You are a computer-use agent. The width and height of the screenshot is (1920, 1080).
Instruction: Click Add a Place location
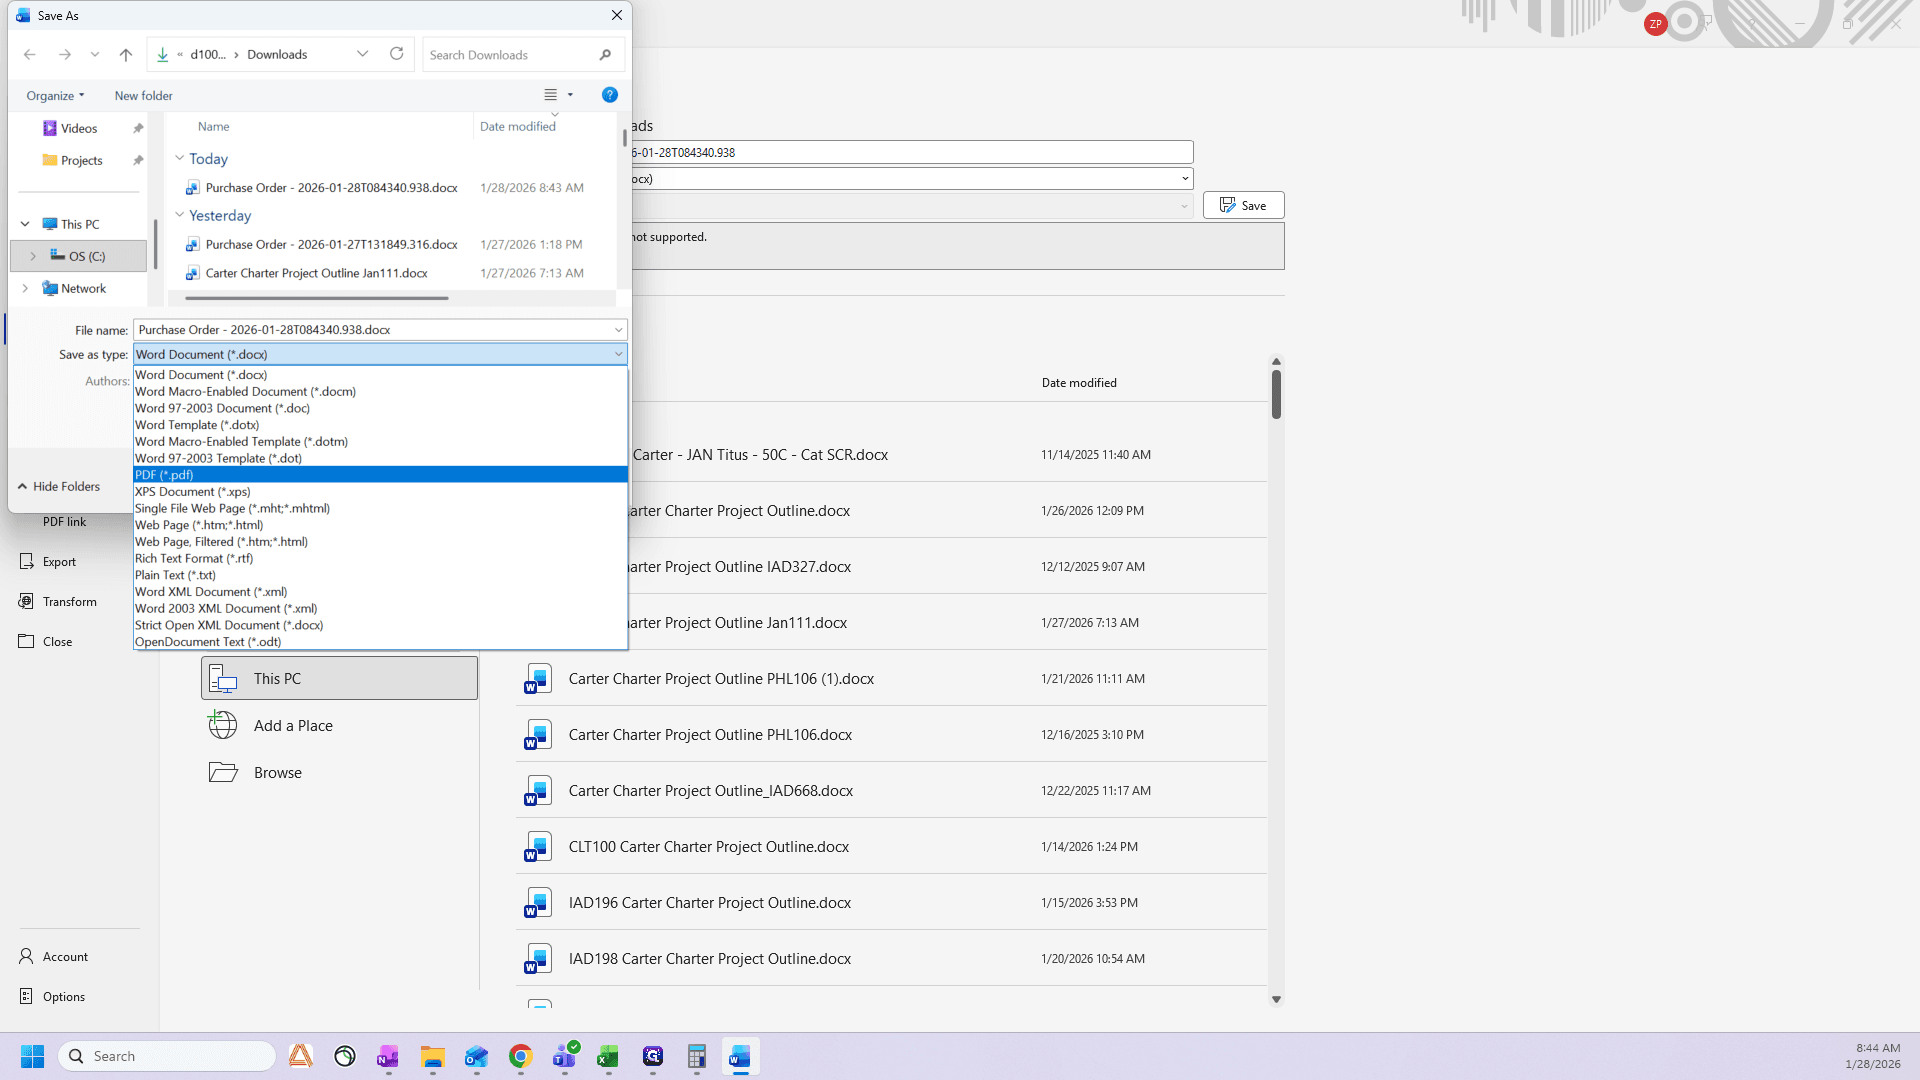(339, 725)
